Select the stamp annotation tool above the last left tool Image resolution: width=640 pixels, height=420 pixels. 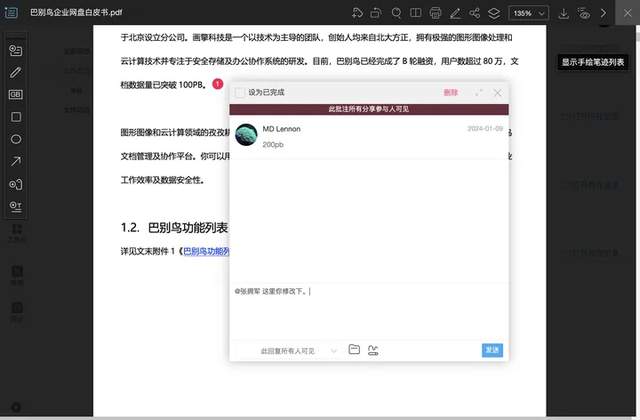pos(16,184)
